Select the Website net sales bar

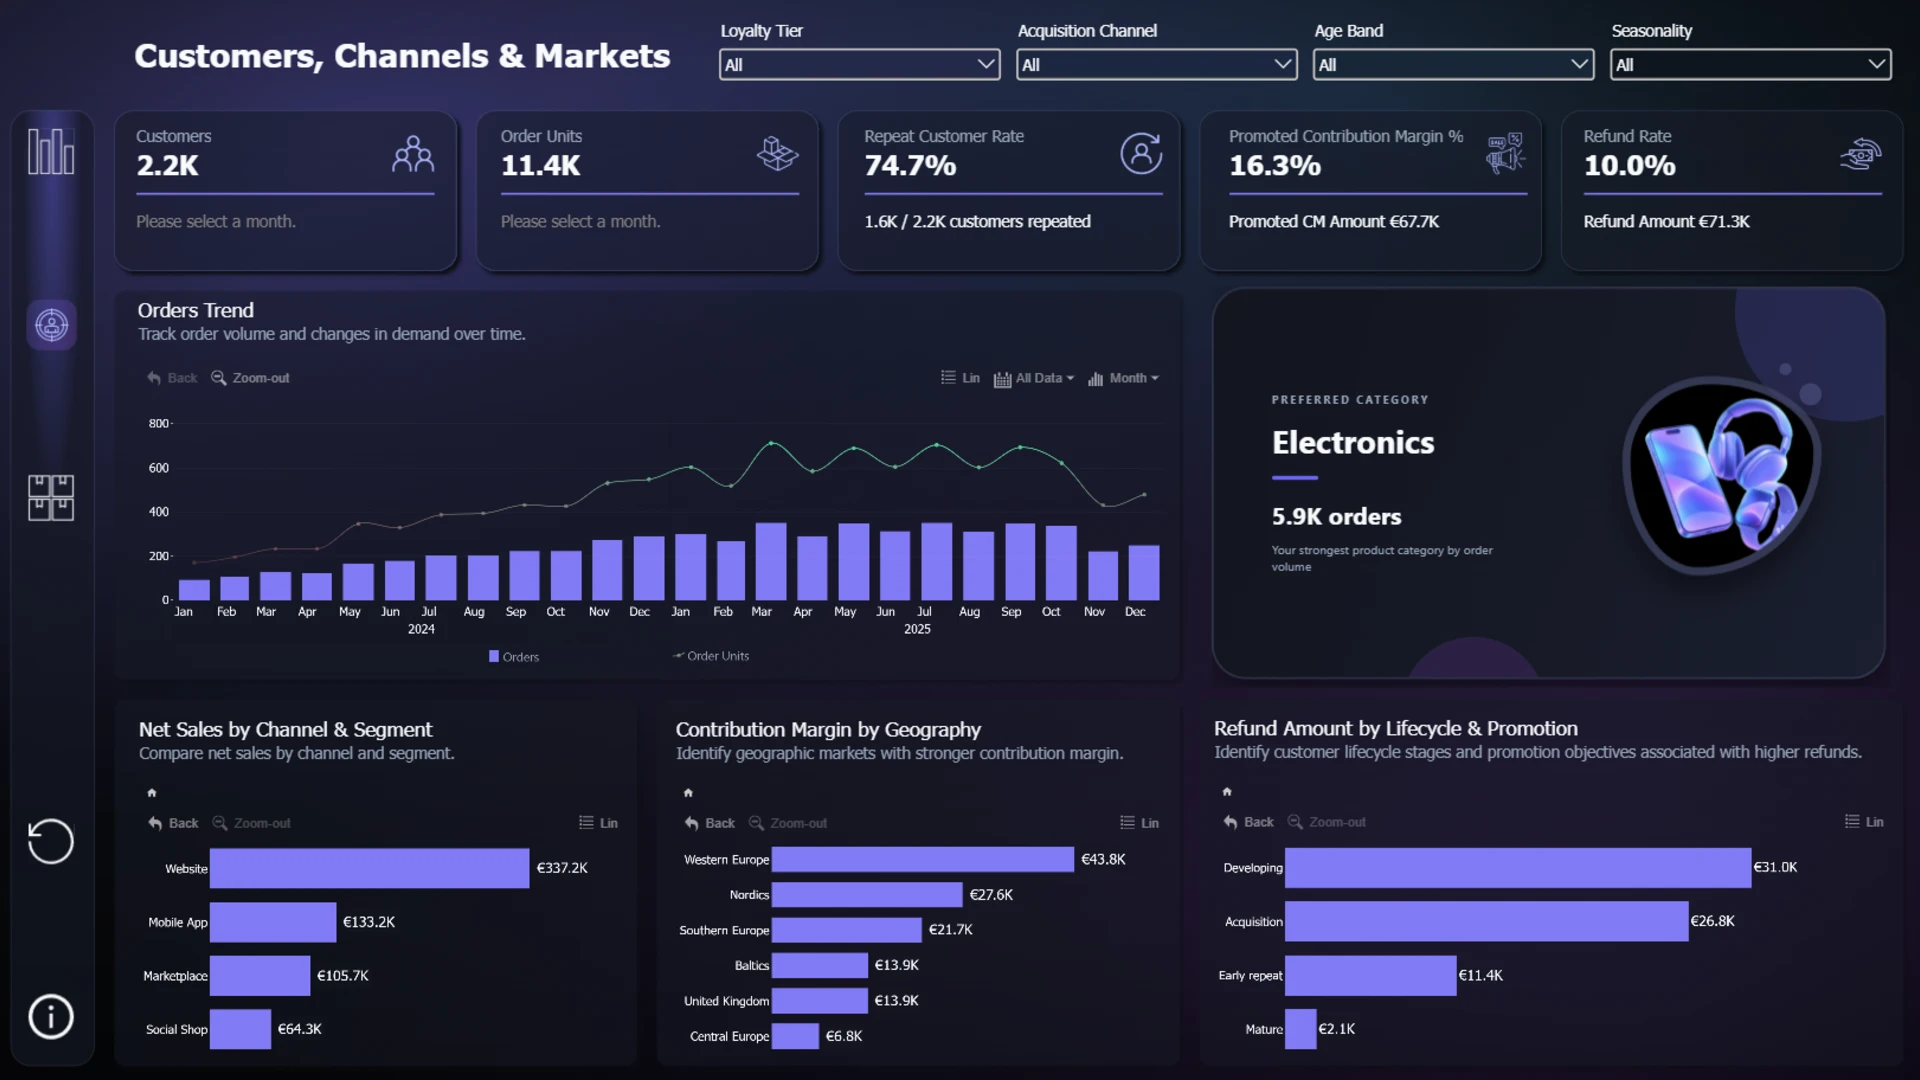click(369, 868)
